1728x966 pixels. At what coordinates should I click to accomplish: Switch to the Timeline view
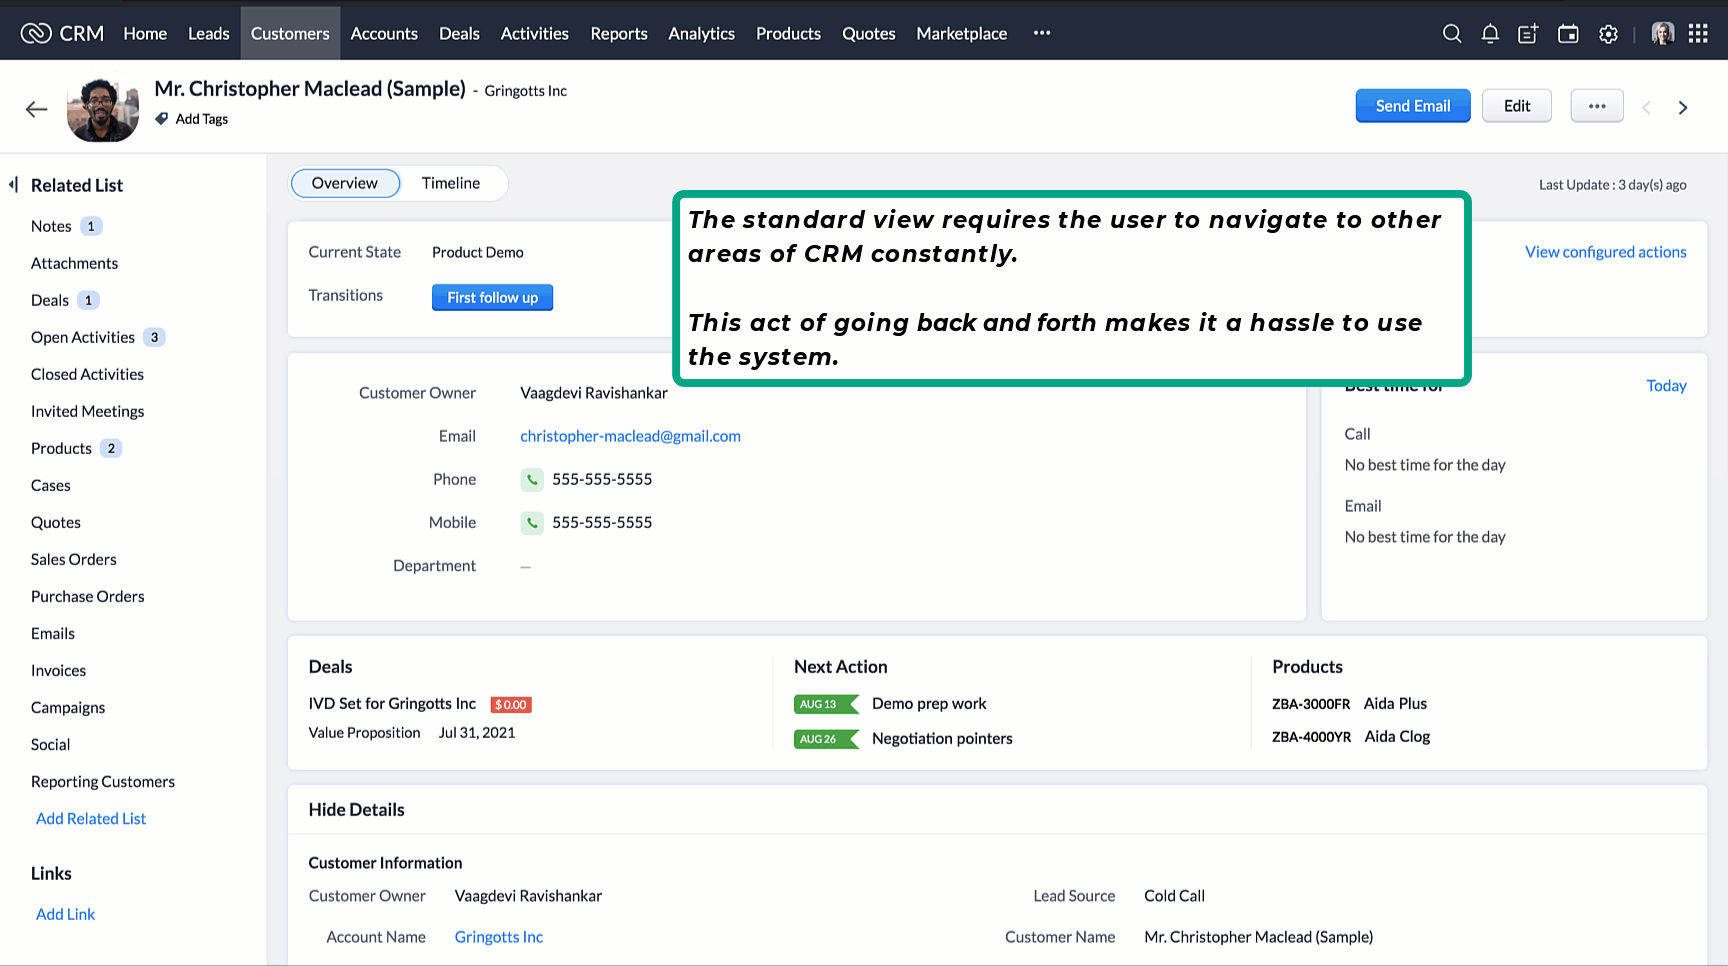tap(450, 183)
